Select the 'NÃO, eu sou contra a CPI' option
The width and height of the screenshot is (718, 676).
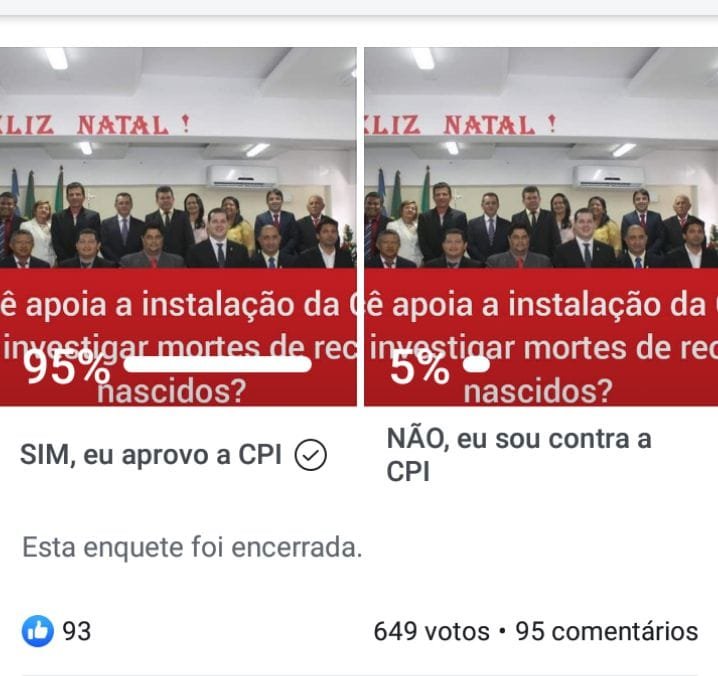click(519, 455)
